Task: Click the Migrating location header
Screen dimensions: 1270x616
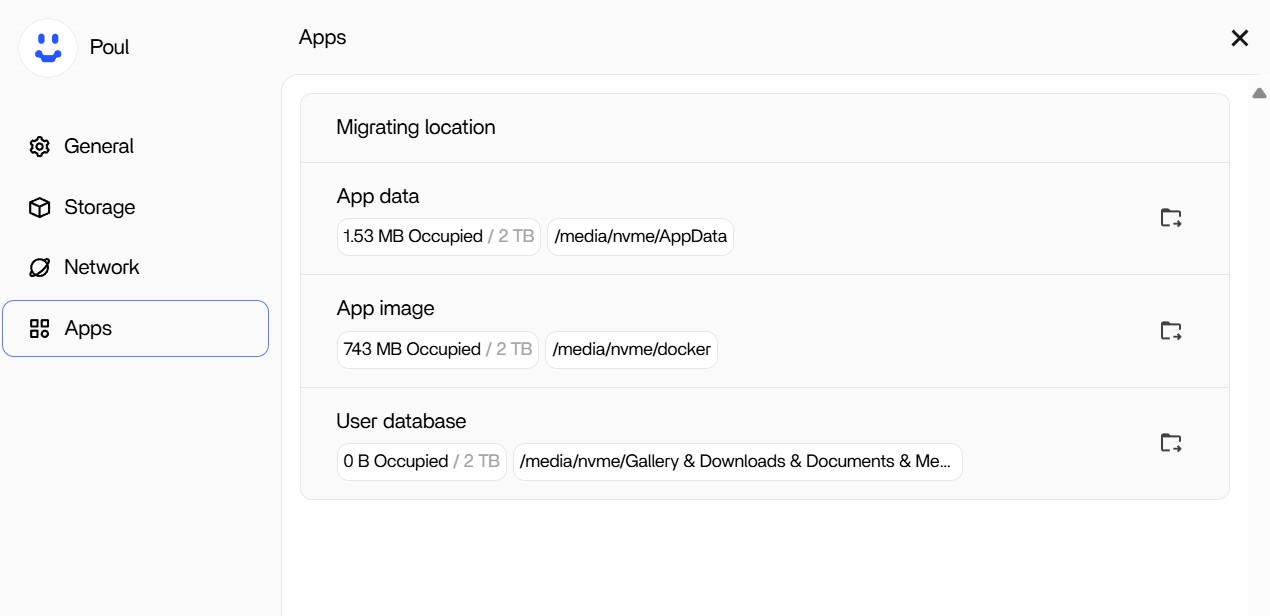Action: pos(416,128)
